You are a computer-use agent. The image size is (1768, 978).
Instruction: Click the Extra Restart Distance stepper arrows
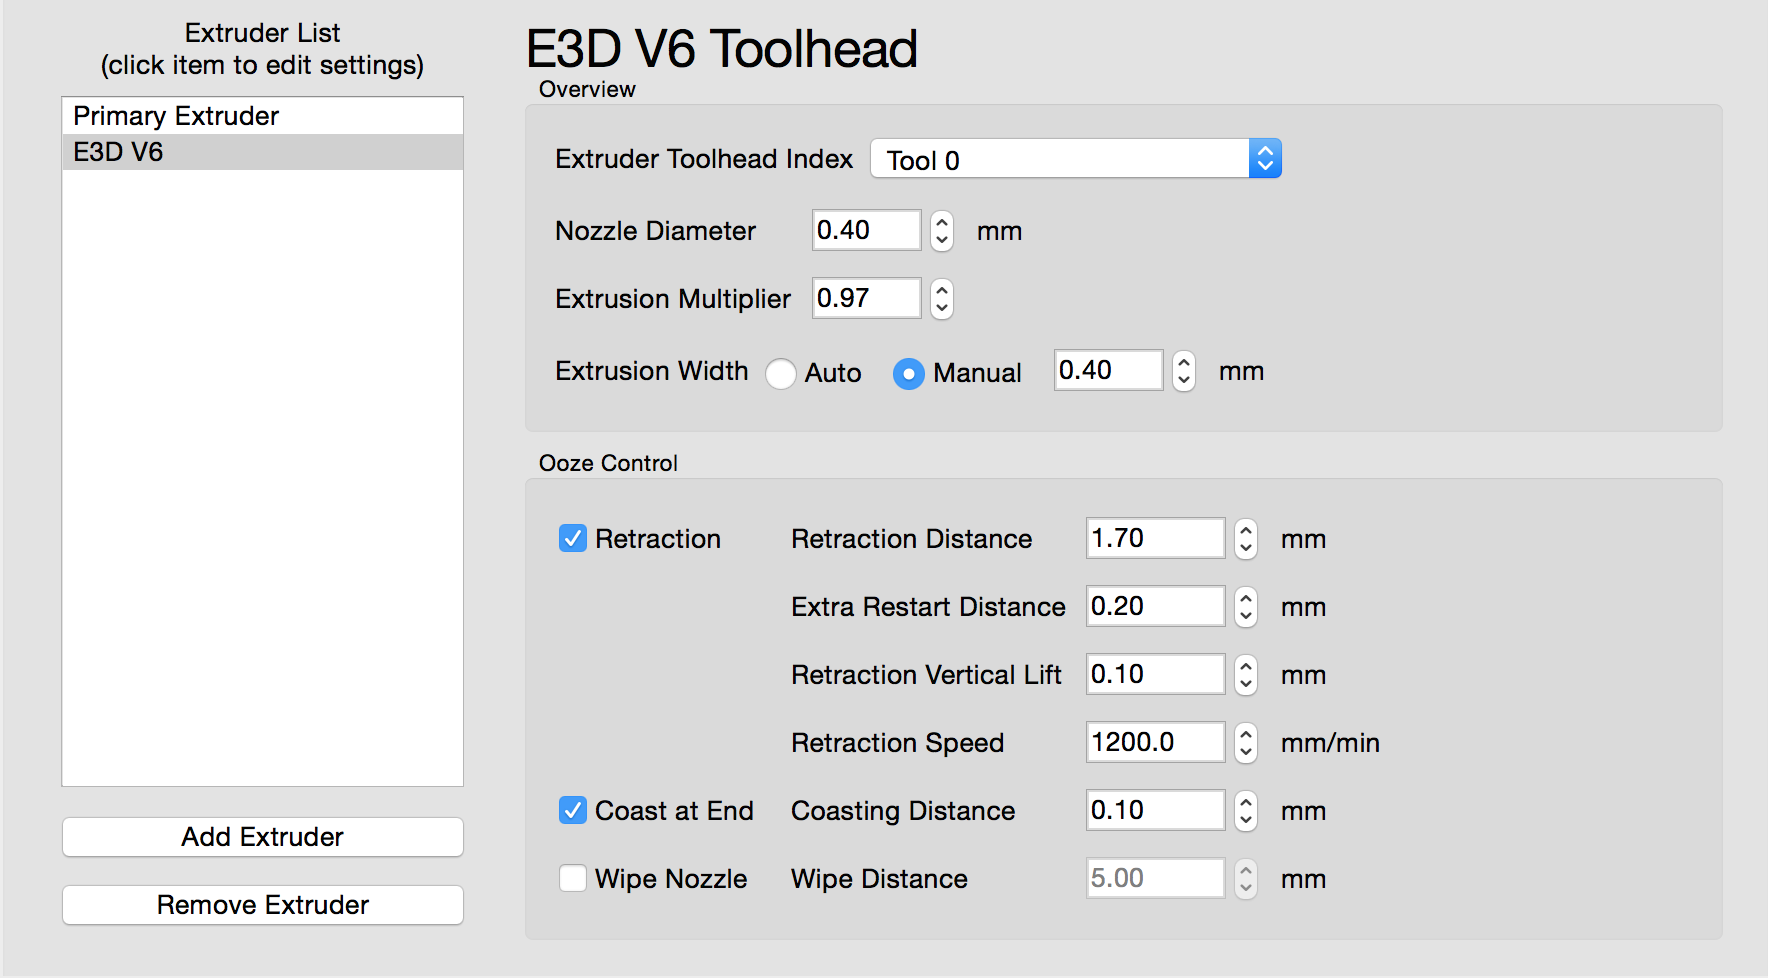tap(1245, 607)
